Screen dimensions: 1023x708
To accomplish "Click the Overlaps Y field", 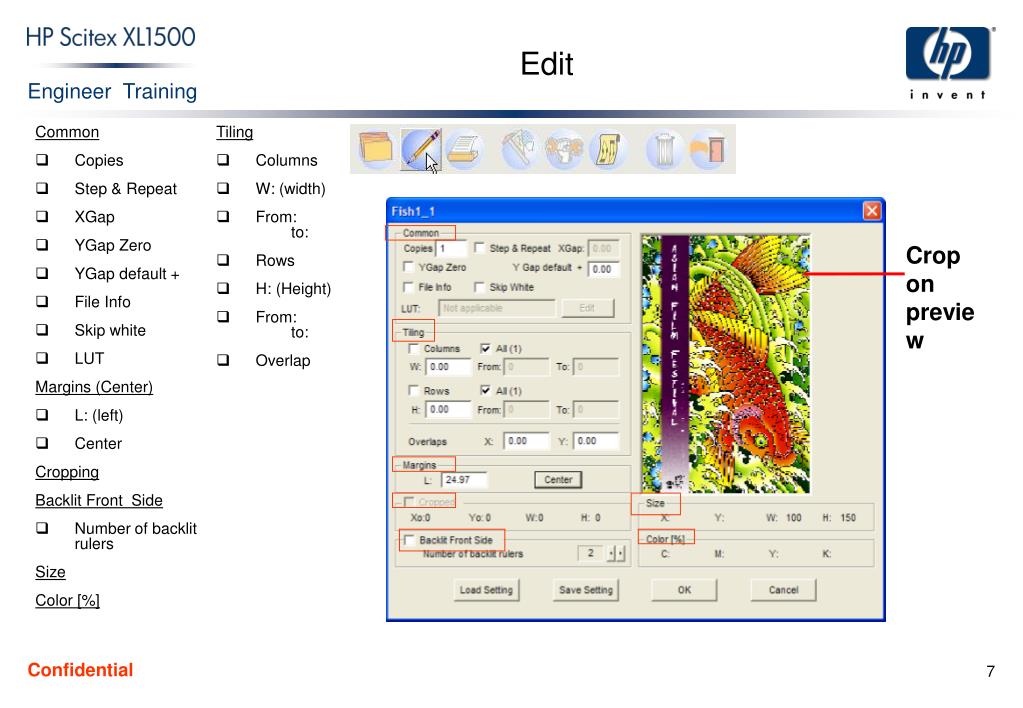I will [x=596, y=441].
